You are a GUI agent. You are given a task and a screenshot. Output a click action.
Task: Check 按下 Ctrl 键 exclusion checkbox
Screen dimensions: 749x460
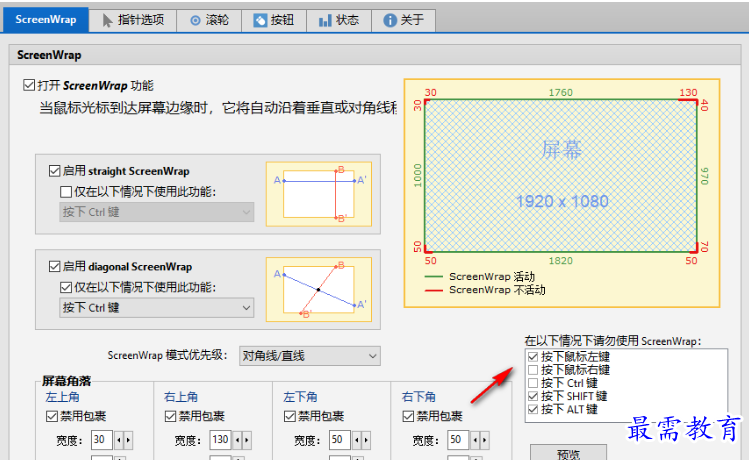[533, 383]
